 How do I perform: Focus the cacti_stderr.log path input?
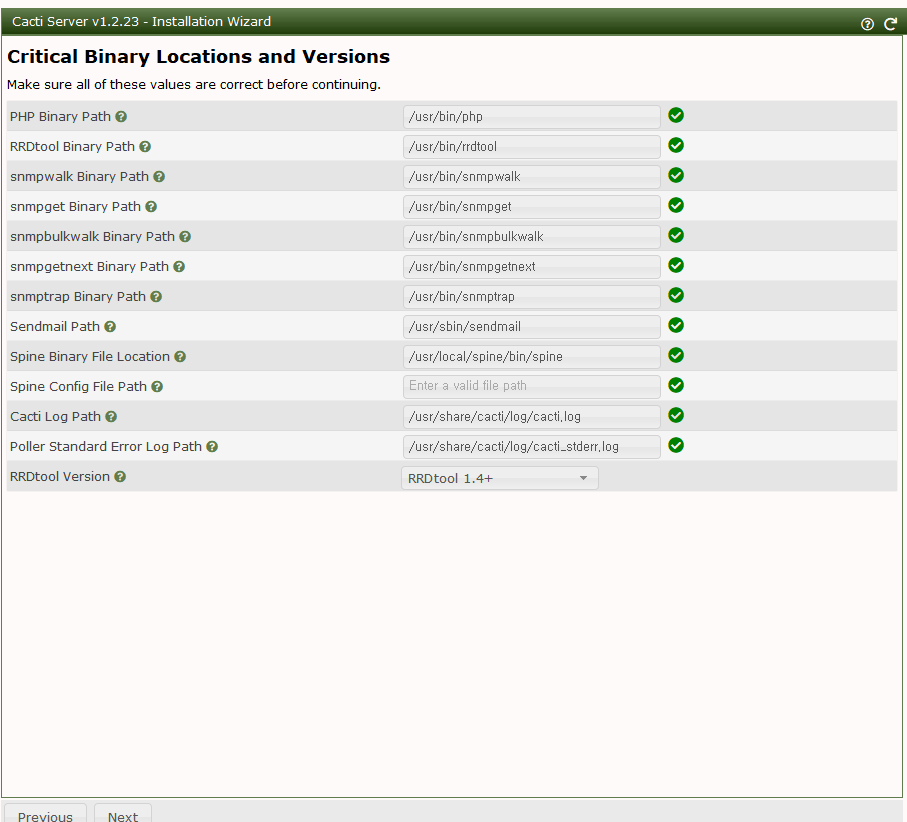point(532,447)
